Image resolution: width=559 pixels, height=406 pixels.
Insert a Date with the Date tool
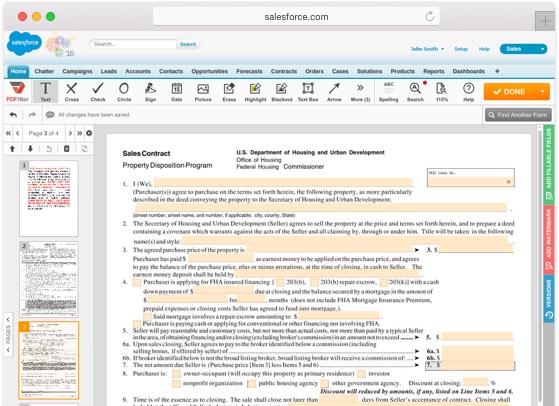click(177, 92)
